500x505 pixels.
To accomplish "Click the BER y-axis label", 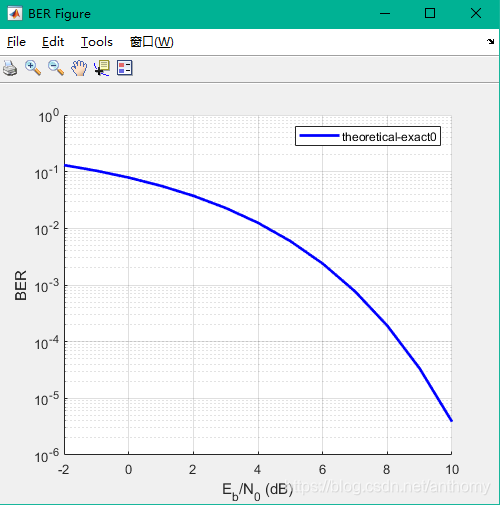I will tap(21, 285).
